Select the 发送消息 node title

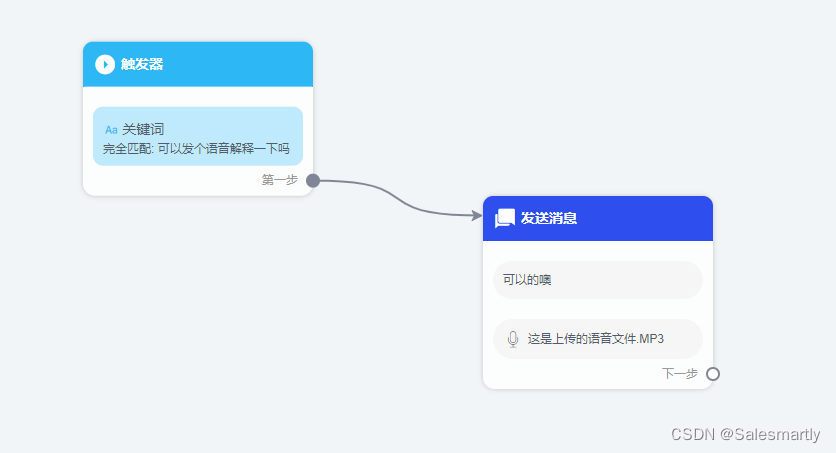[549, 219]
